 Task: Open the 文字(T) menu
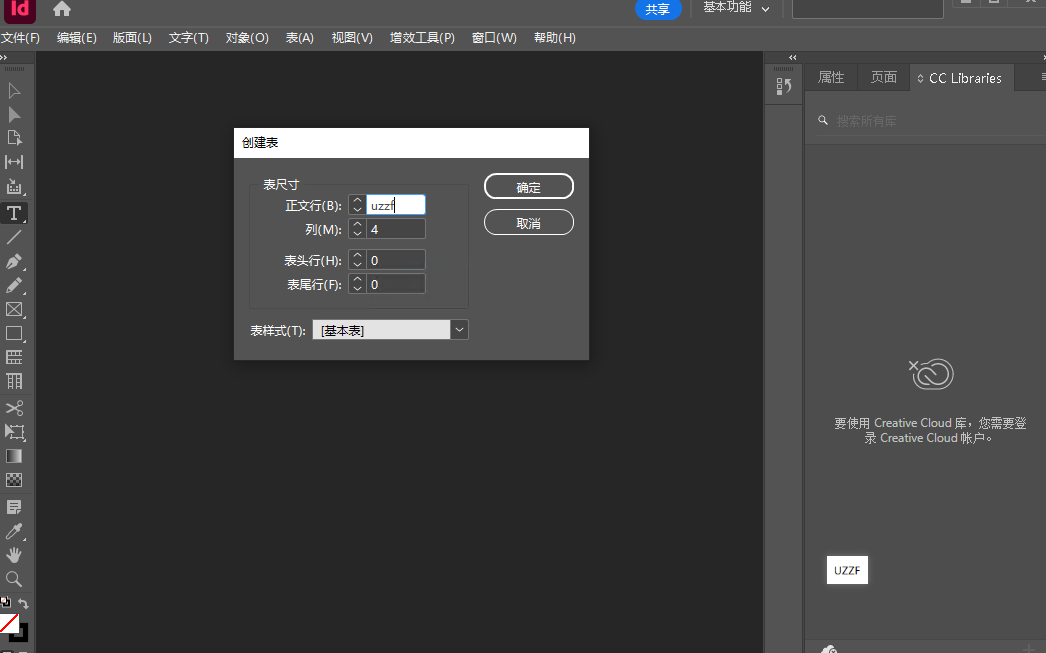(189, 38)
